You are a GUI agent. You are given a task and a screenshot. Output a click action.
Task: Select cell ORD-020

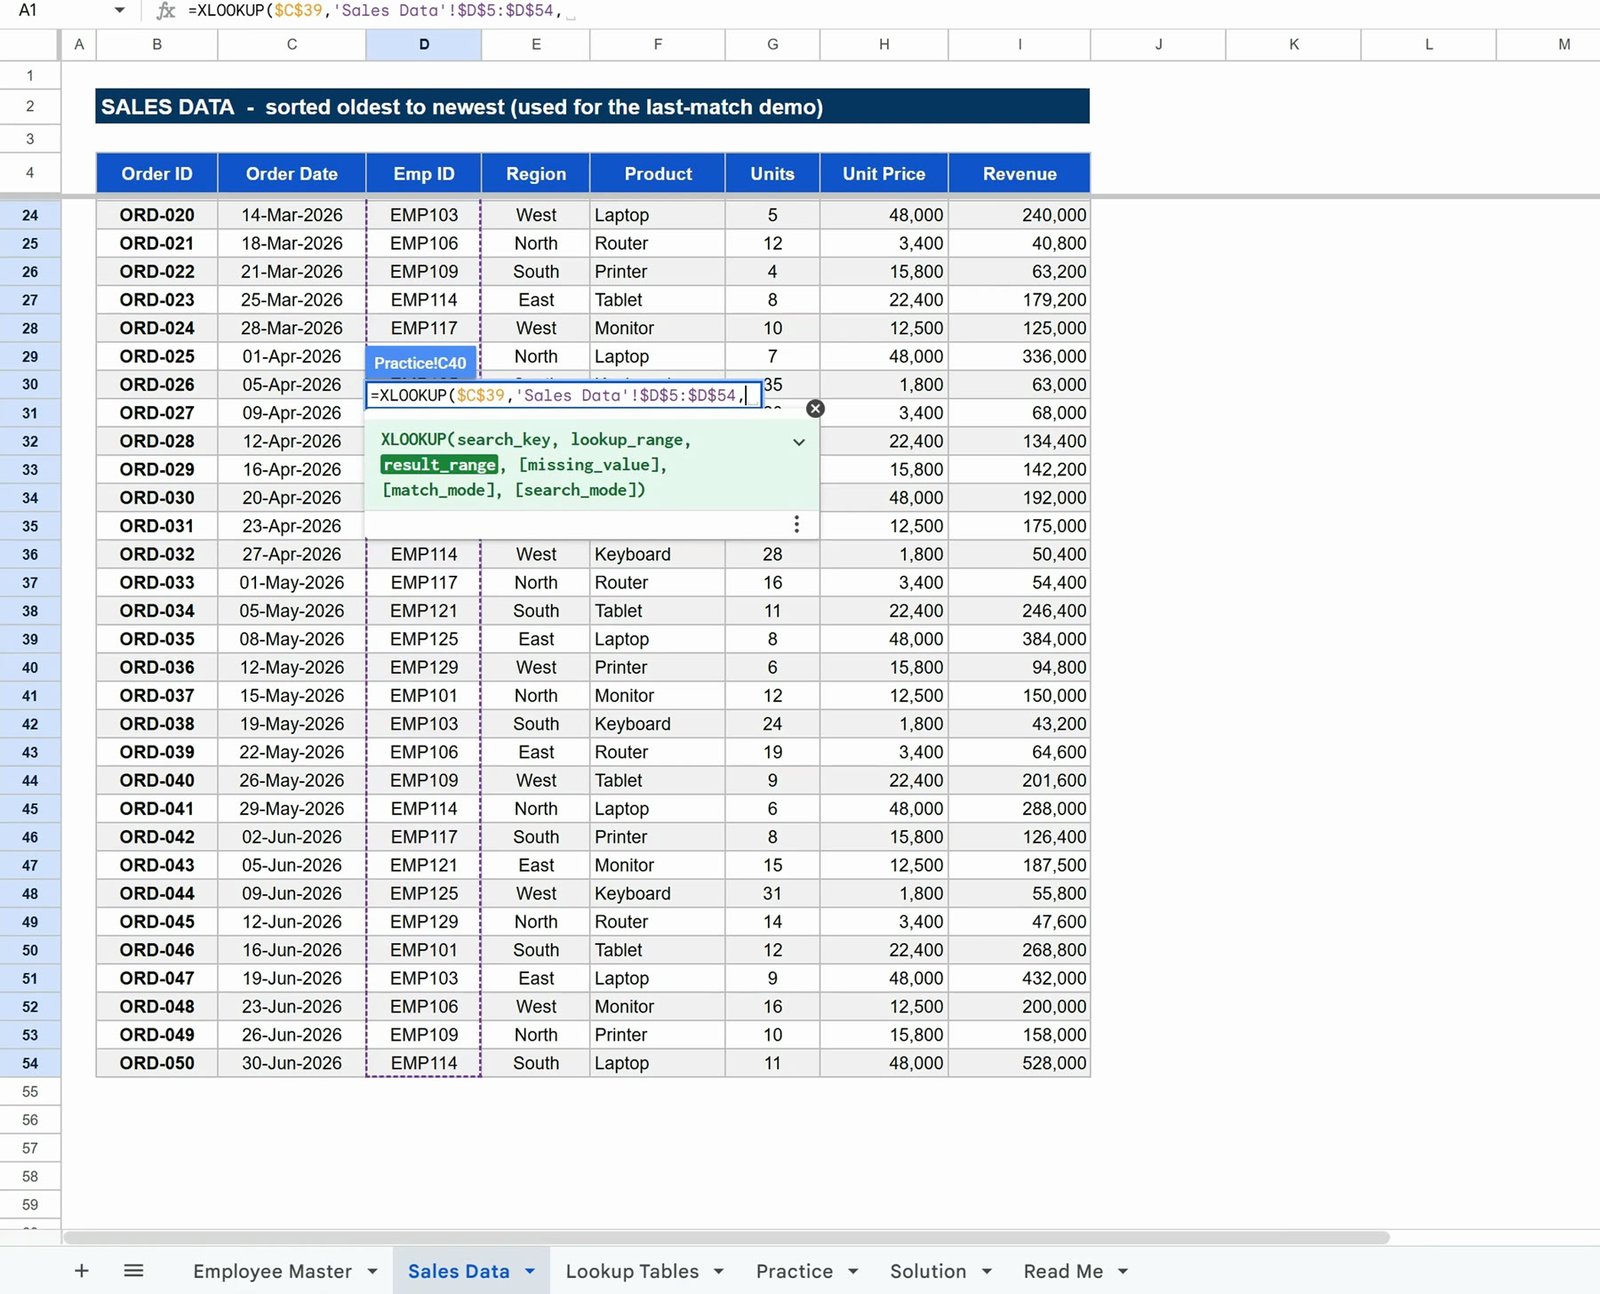[x=157, y=215]
